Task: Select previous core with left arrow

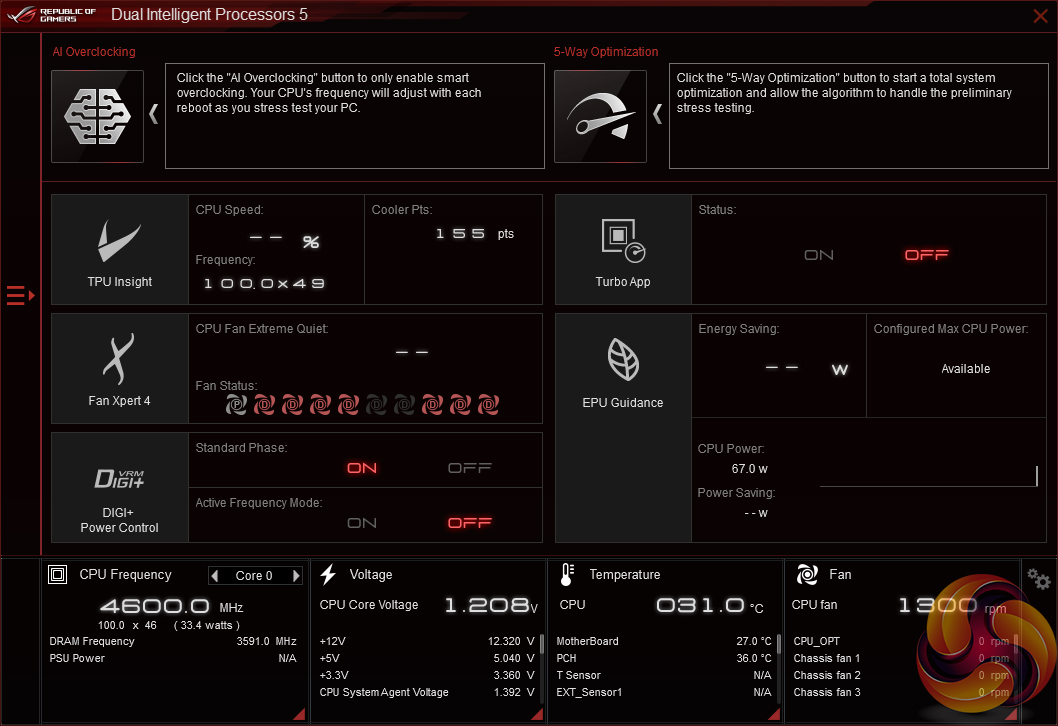Action: click(x=215, y=576)
